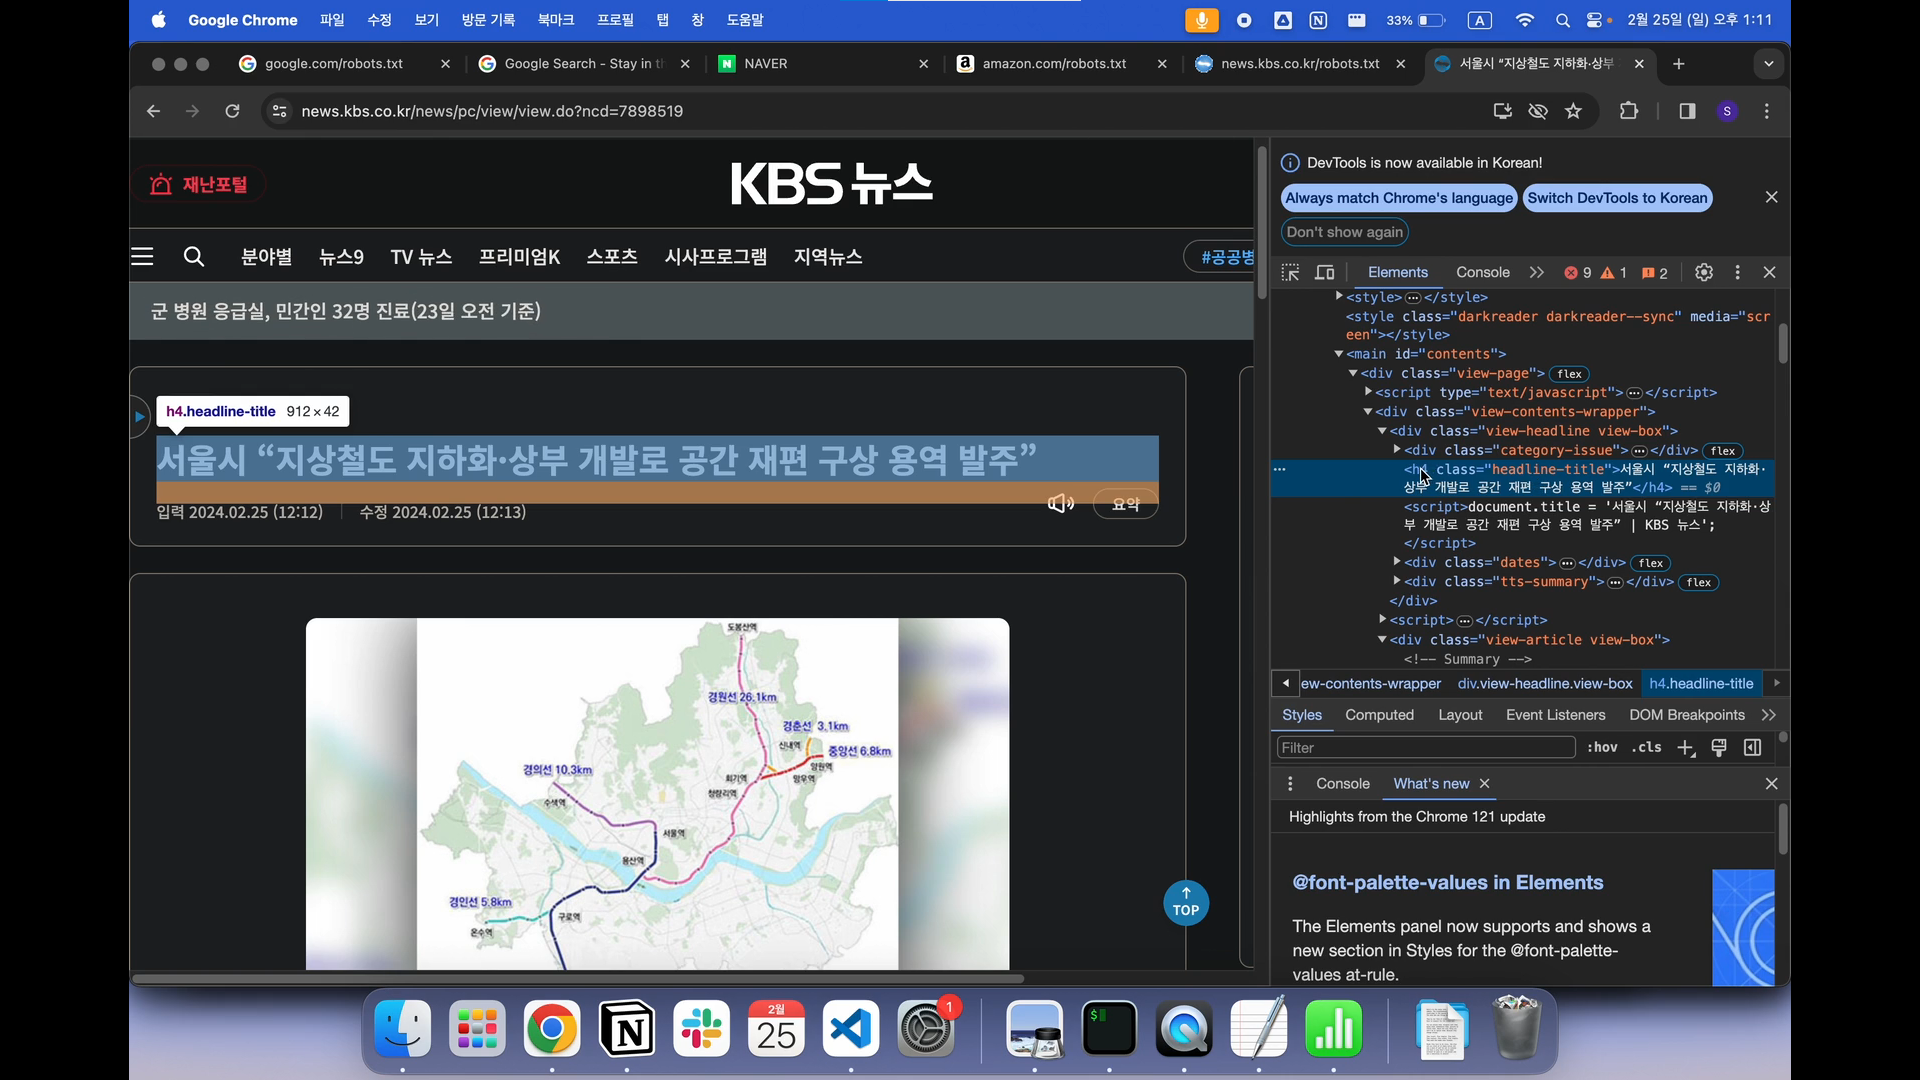Click the inspect element picker icon

coord(1290,273)
